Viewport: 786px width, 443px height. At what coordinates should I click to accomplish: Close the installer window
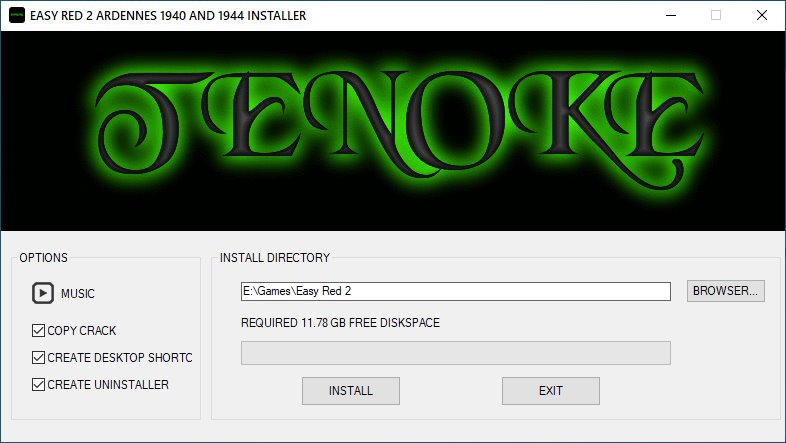pos(762,15)
